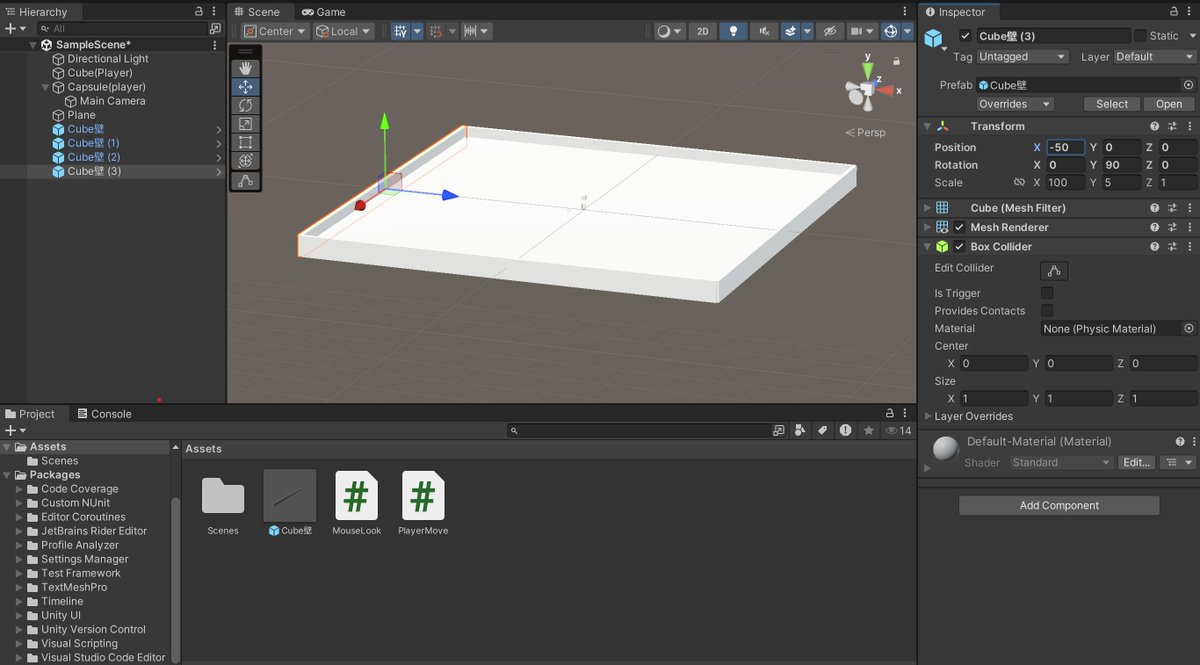
Task: Open search by type in Project
Action: (x=800, y=430)
